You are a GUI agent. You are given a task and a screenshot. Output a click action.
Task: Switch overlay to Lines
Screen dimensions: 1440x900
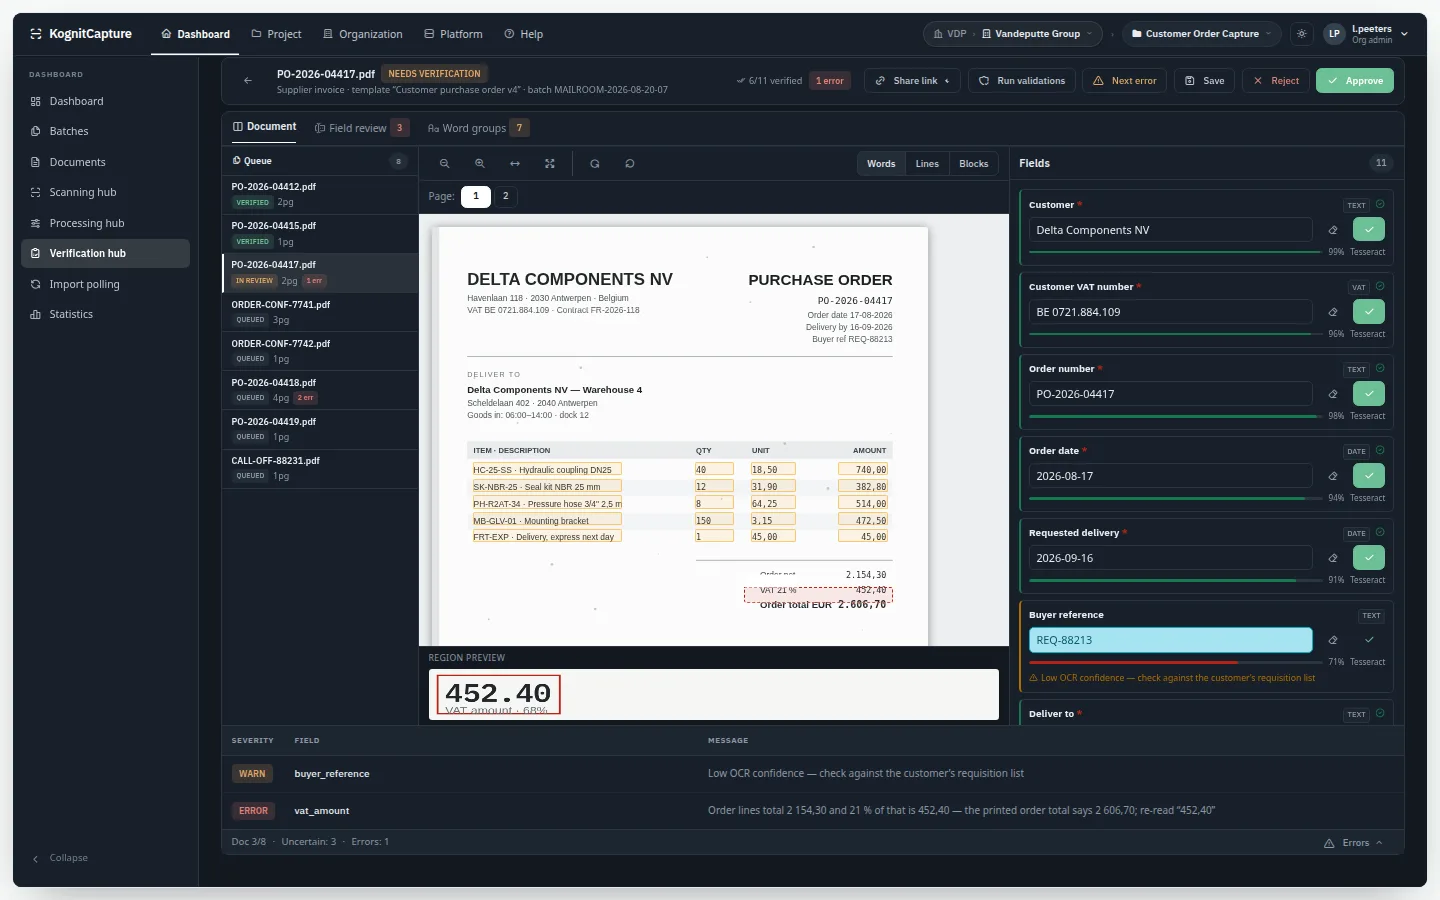927,164
